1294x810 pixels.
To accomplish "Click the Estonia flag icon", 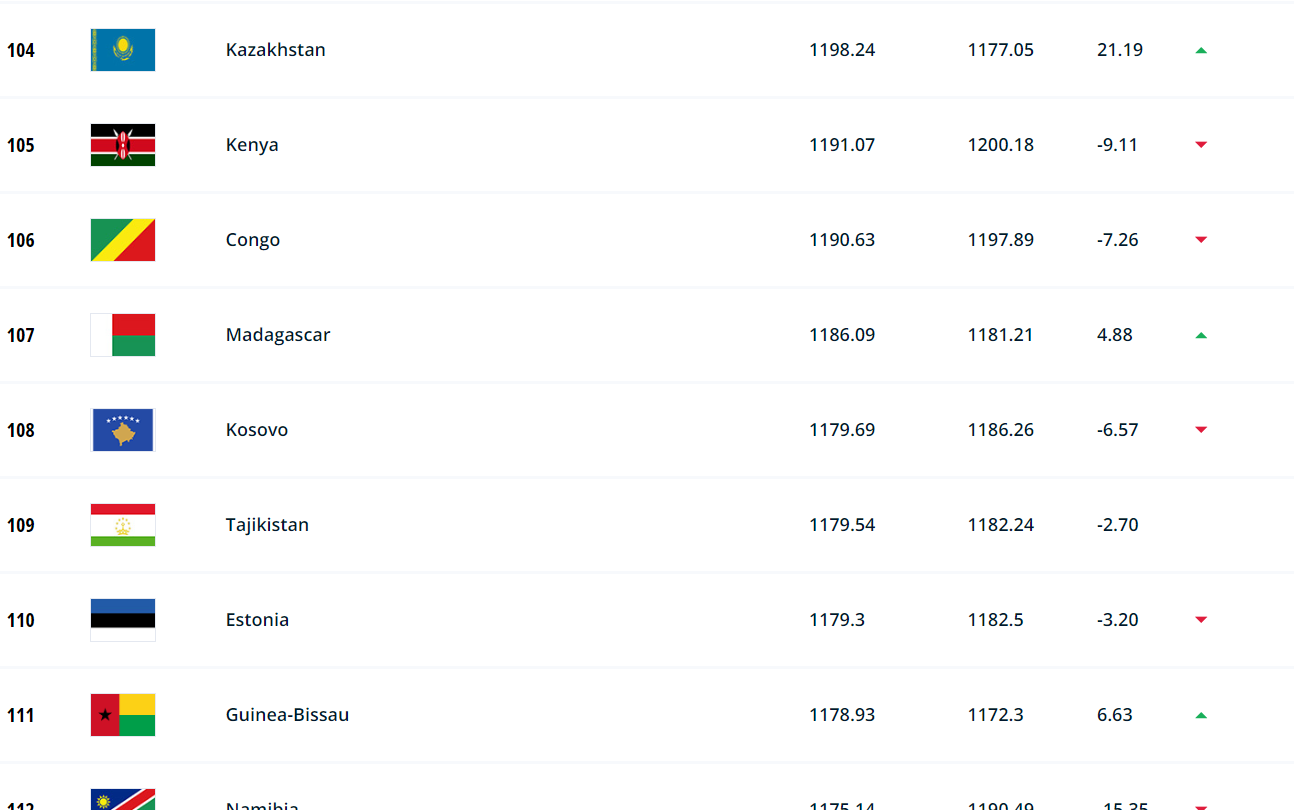I will (123, 620).
